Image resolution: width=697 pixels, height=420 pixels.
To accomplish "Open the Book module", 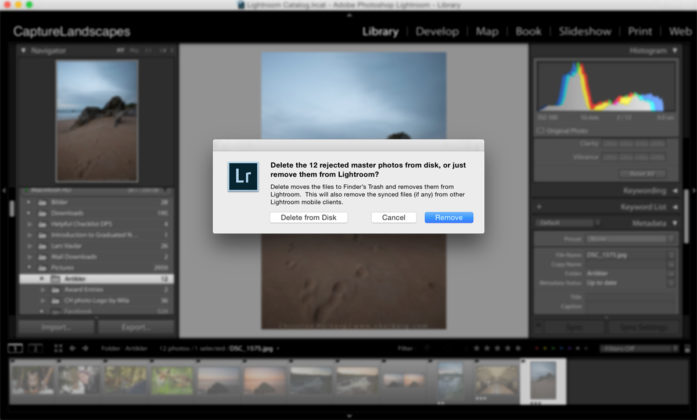I will point(528,32).
